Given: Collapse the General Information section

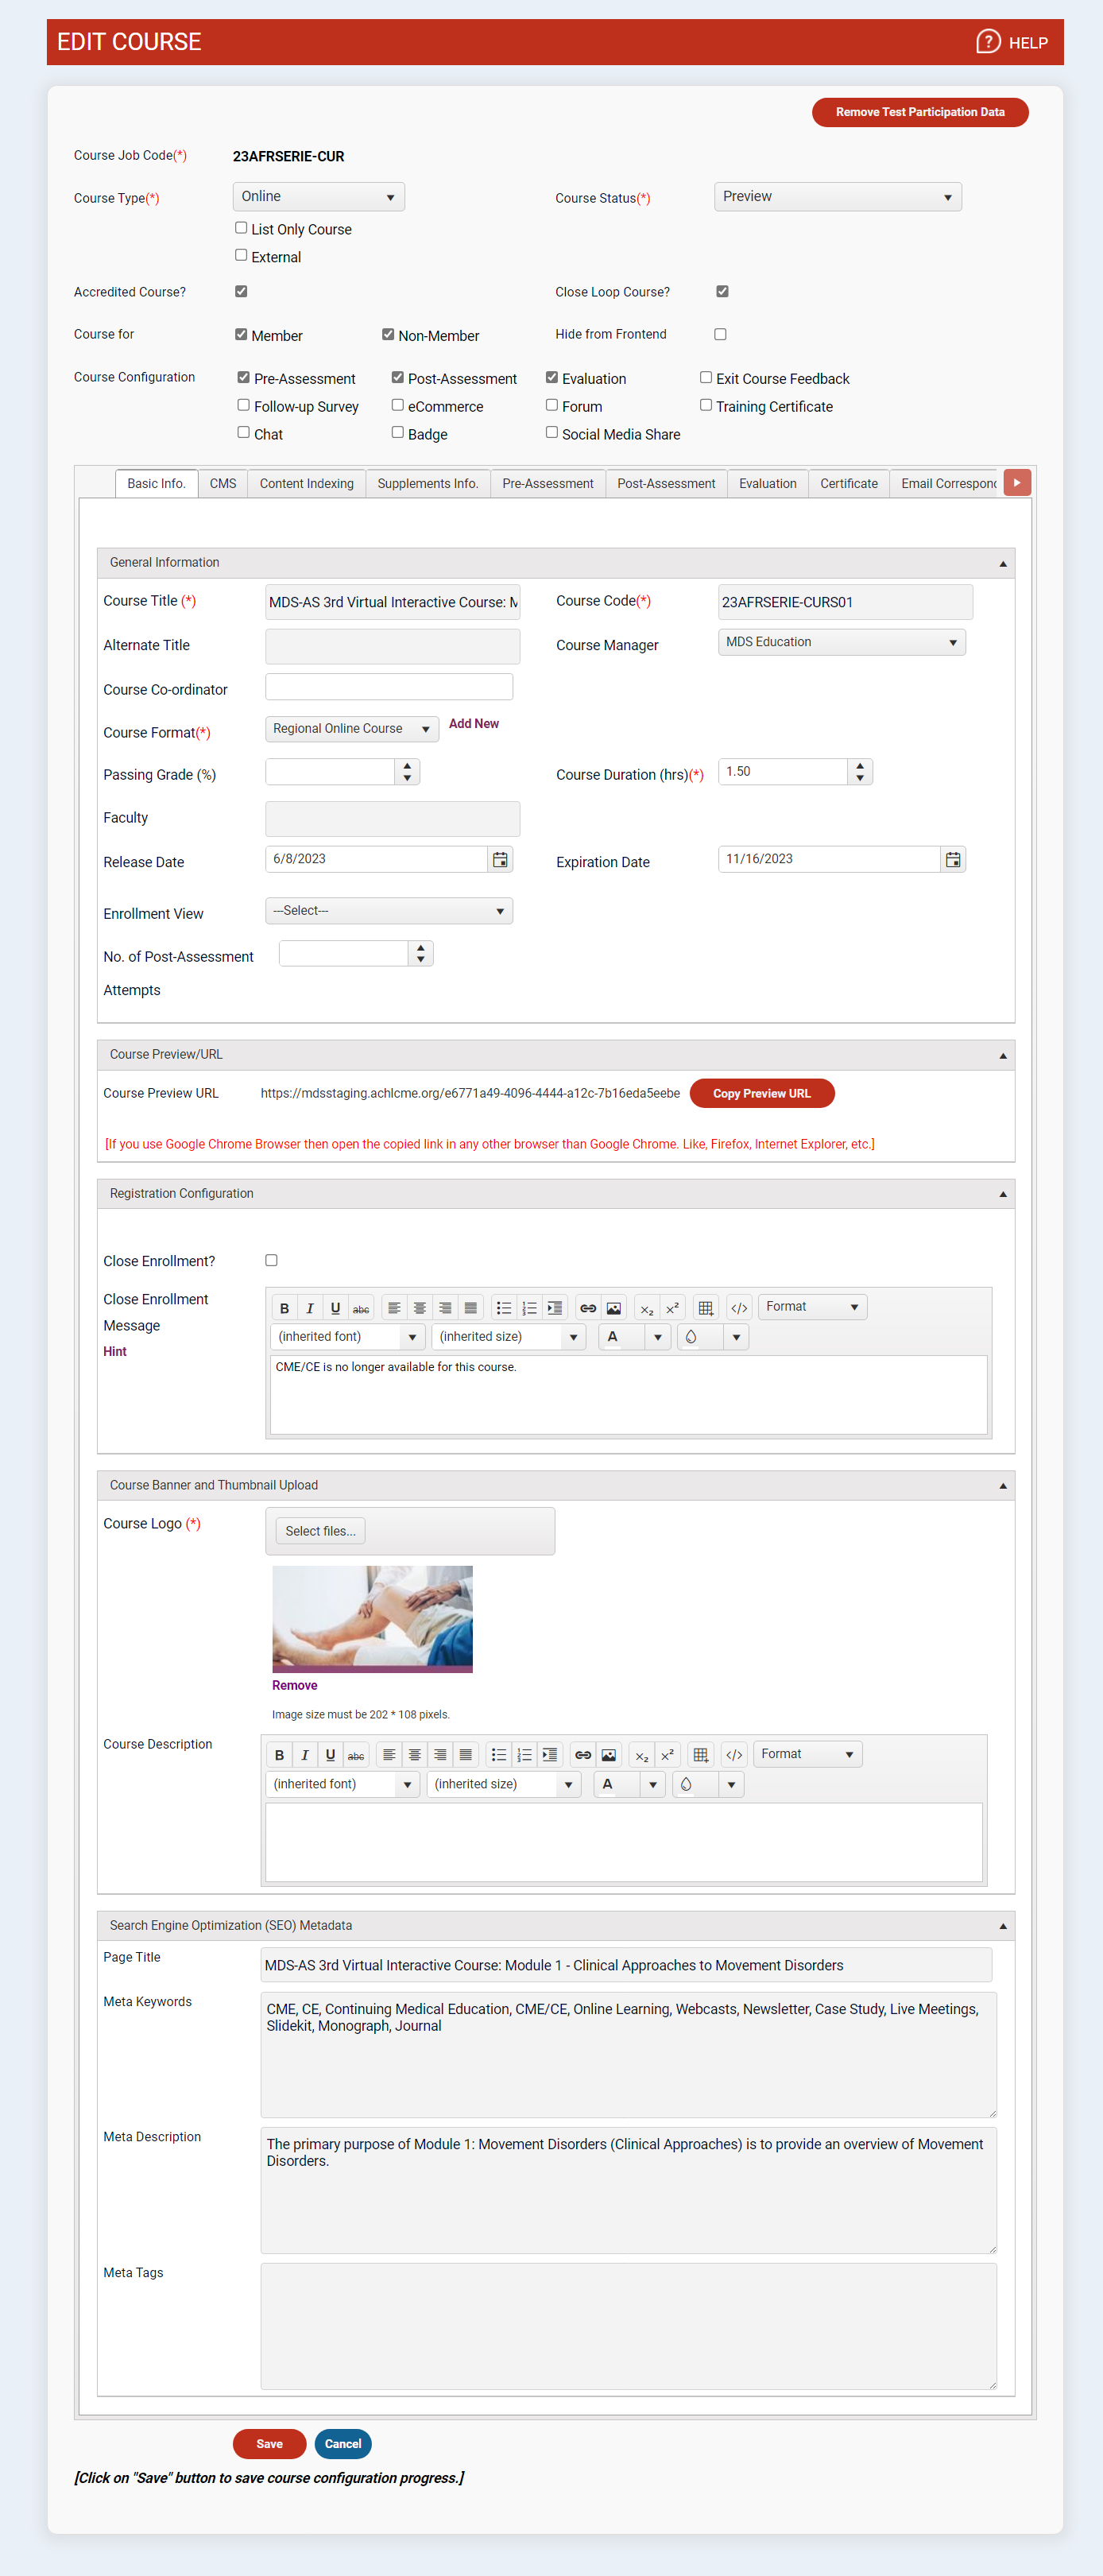Looking at the screenshot, I should coord(1002,563).
